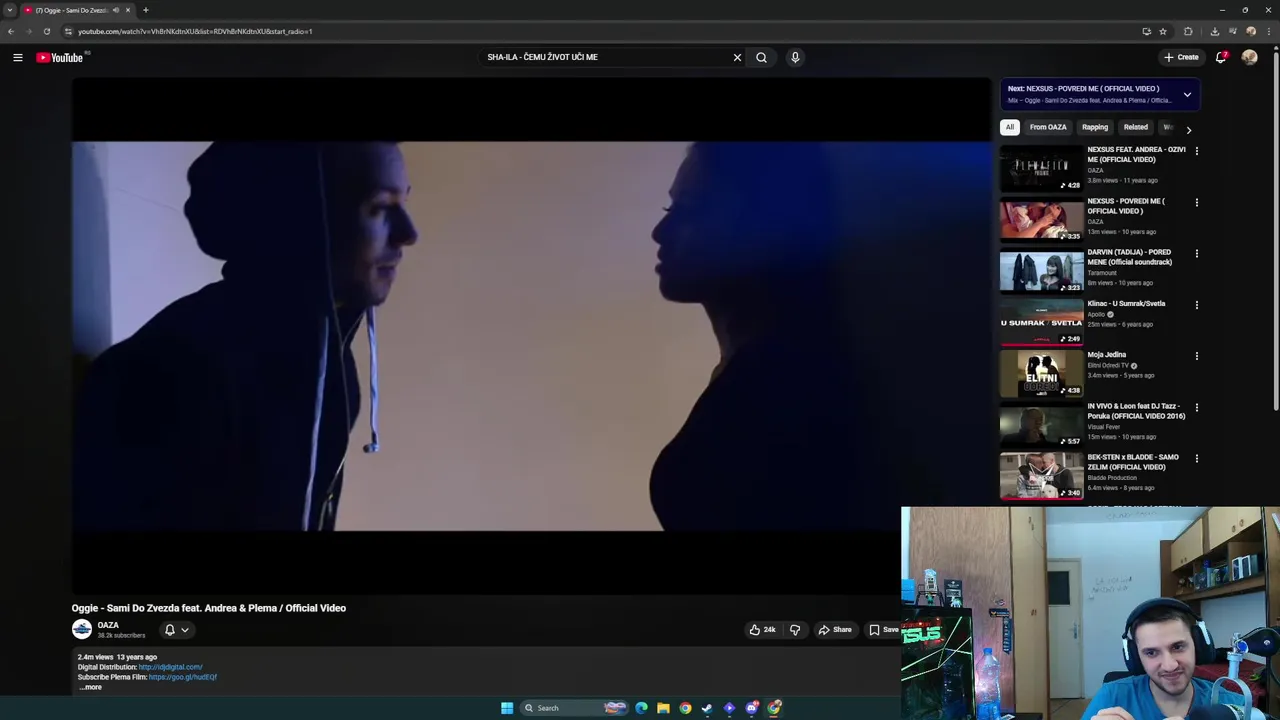Open the Moja Jedina video title

(x=1107, y=355)
